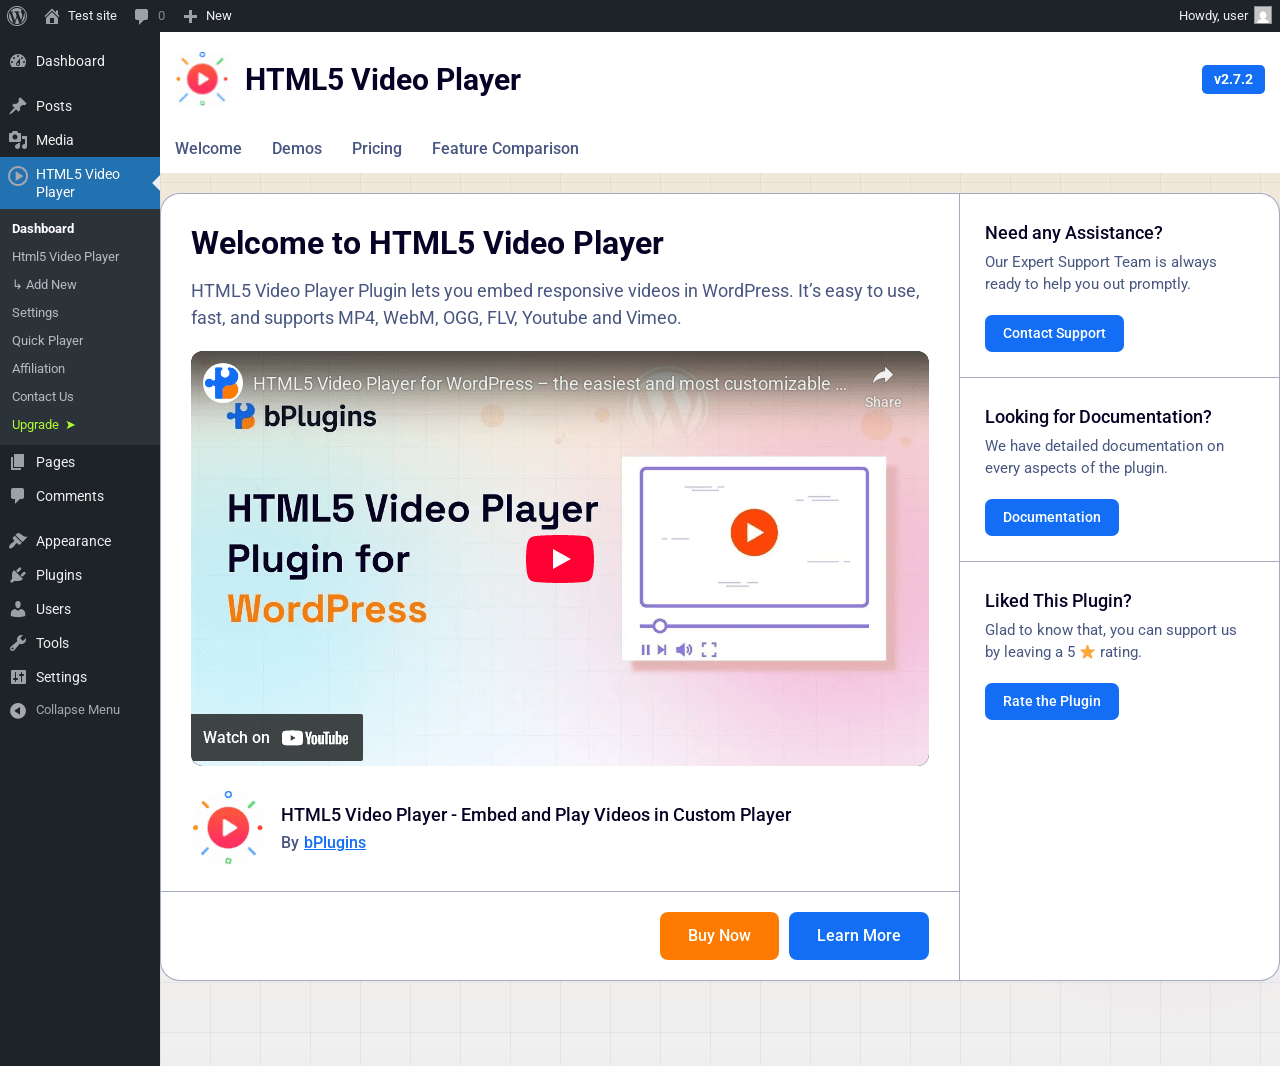Click the YouTube Share arrow icon

(x=883, y=376)
